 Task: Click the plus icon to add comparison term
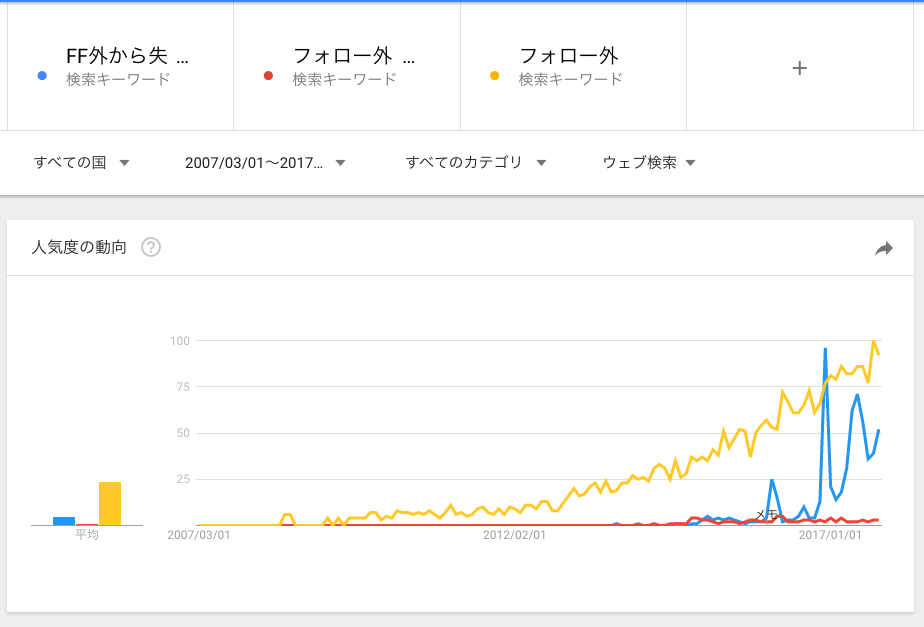coord(799,68)
